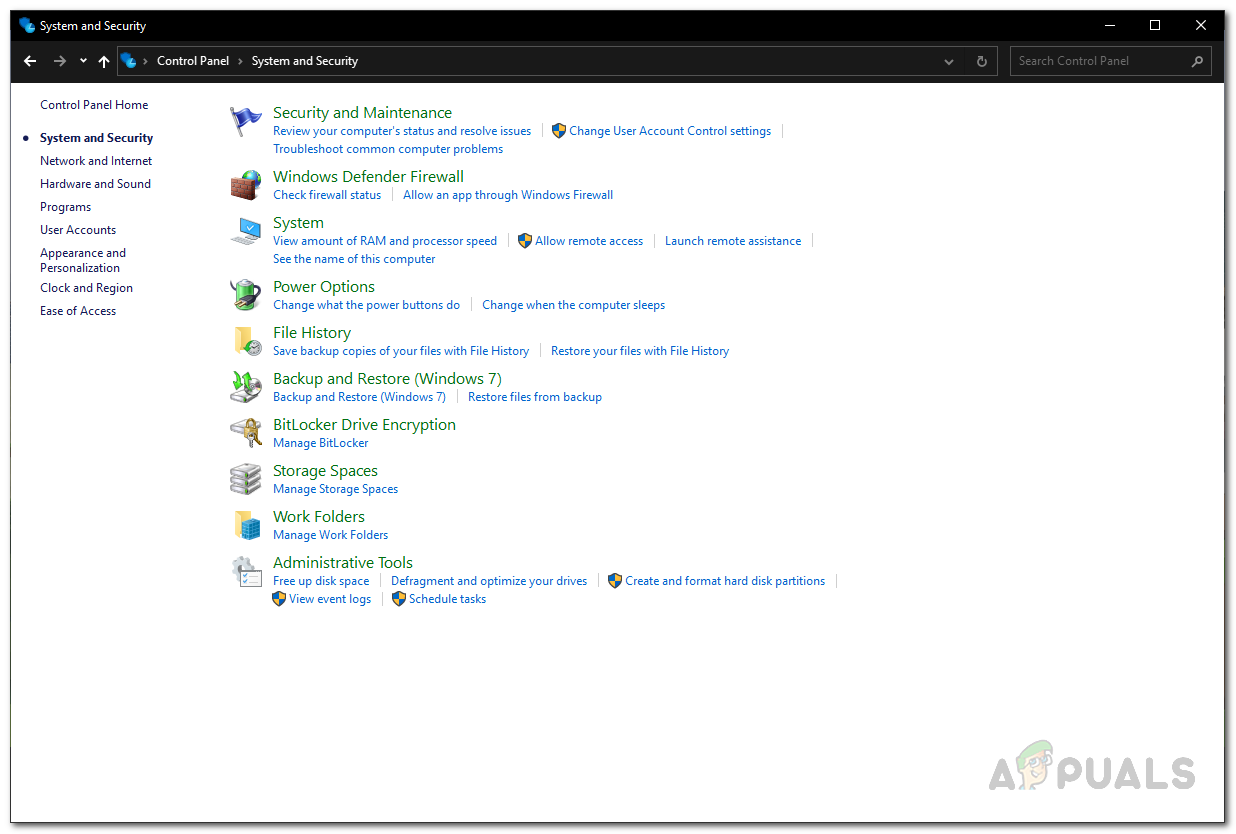
Task: Refresh the Control Panel view
Action: (982, 61)
